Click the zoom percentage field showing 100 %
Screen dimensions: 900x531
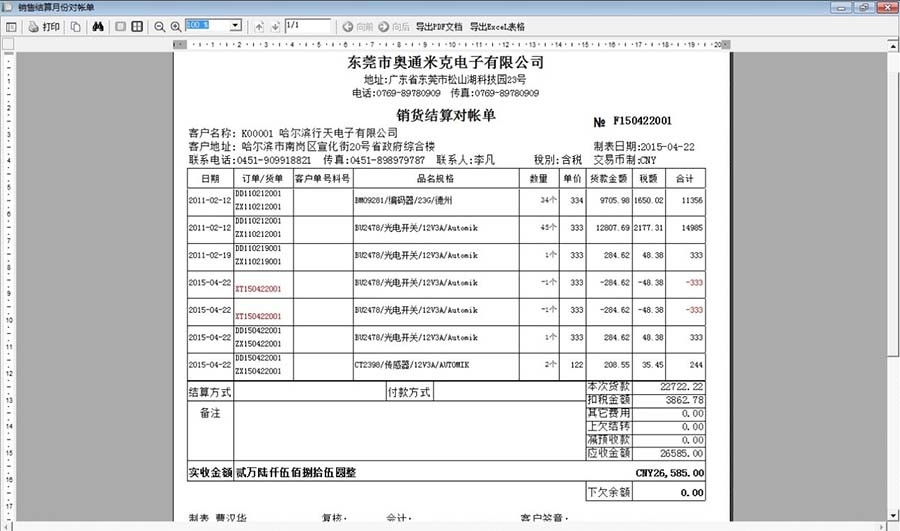(208, 26)
